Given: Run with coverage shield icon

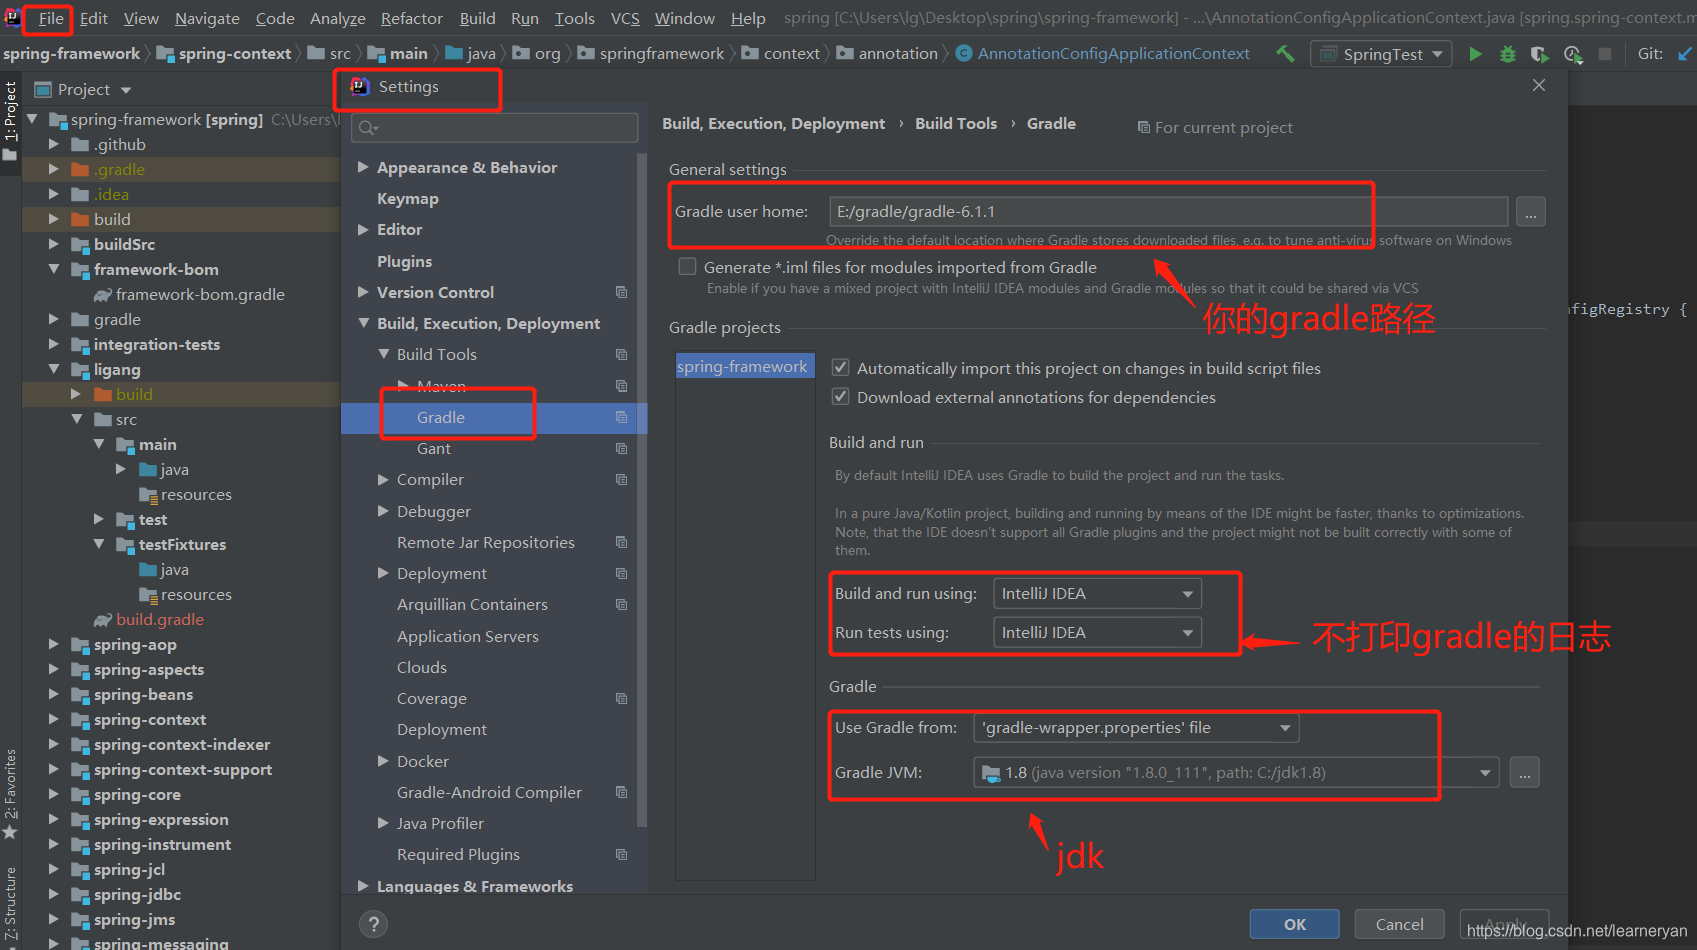Looking at the screenshot, I should point(1540,54).
